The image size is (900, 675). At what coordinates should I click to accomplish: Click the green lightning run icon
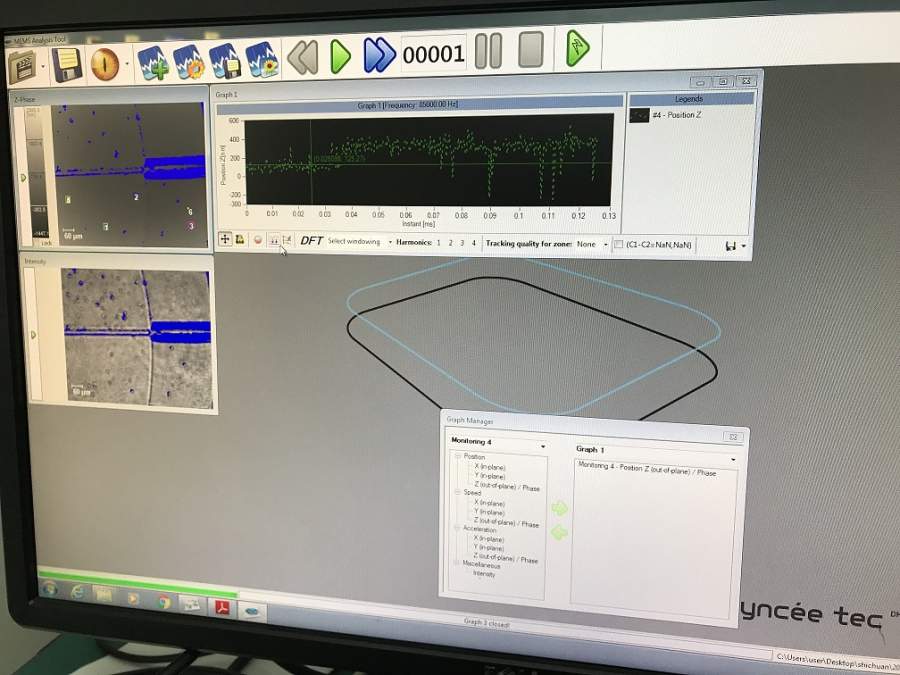pos(577,48)
